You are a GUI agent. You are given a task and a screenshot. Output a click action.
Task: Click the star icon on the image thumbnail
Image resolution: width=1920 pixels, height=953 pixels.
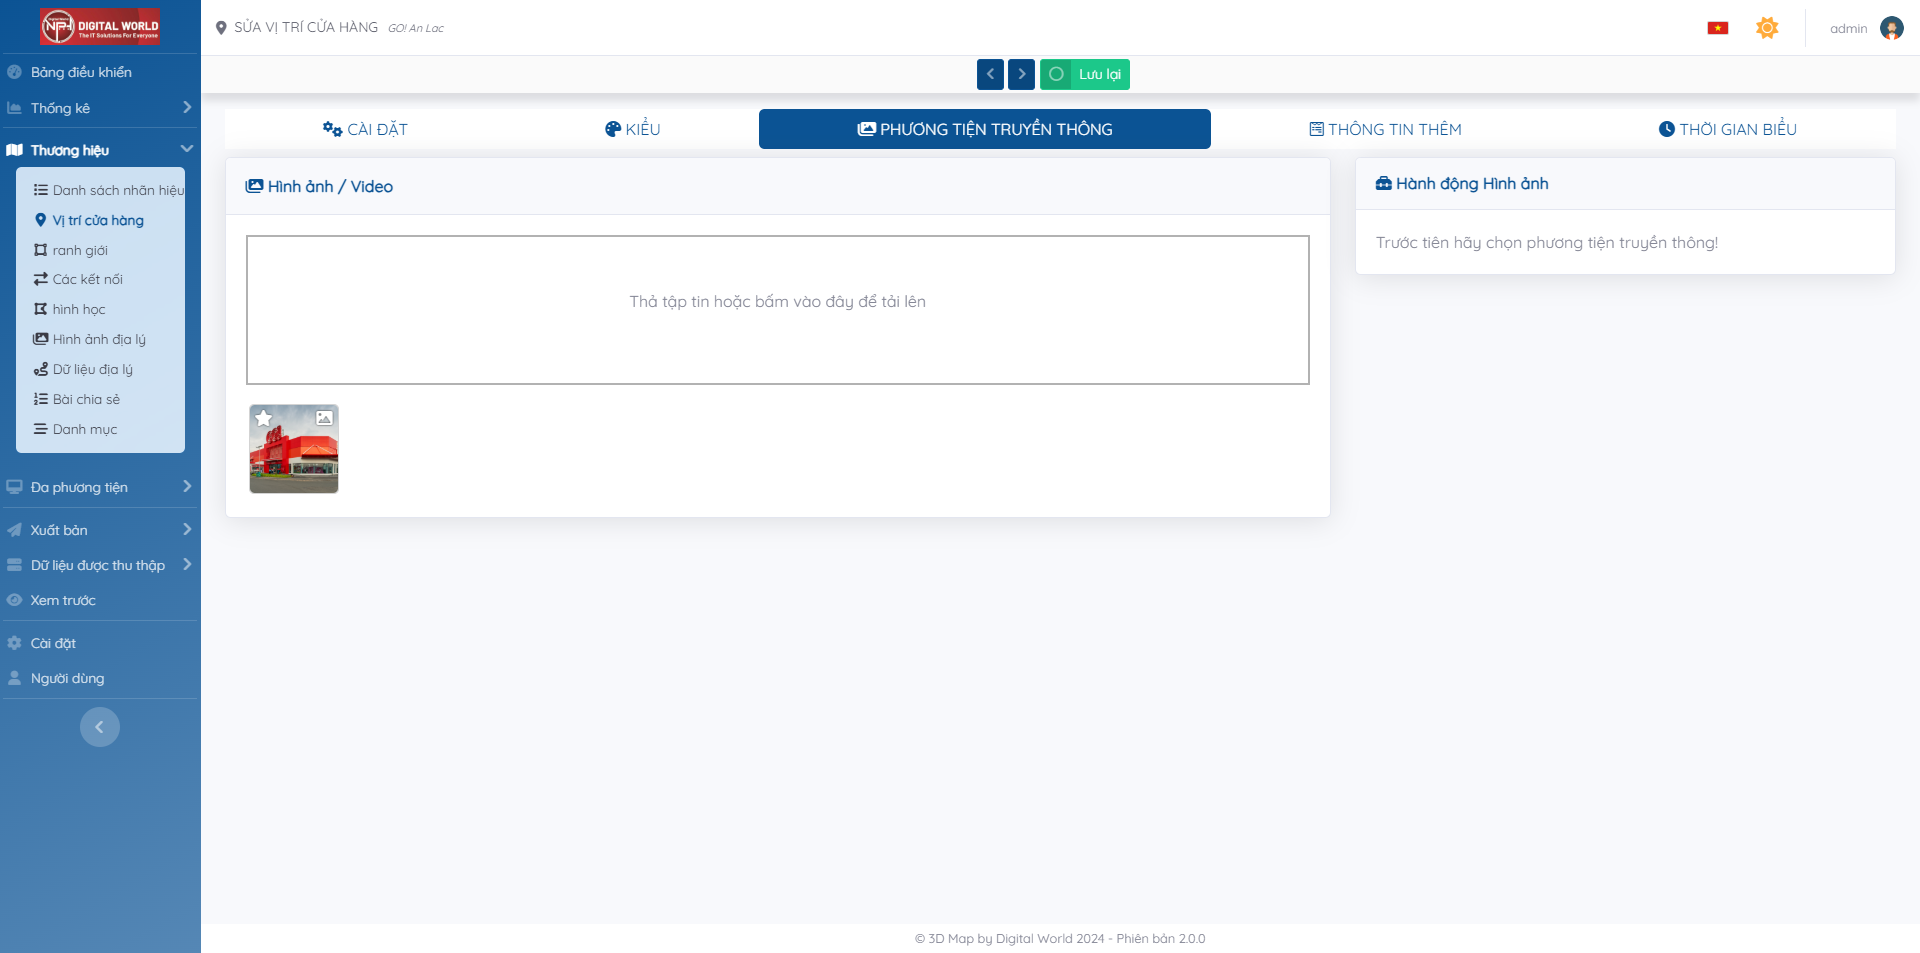(x=264, y=418)
